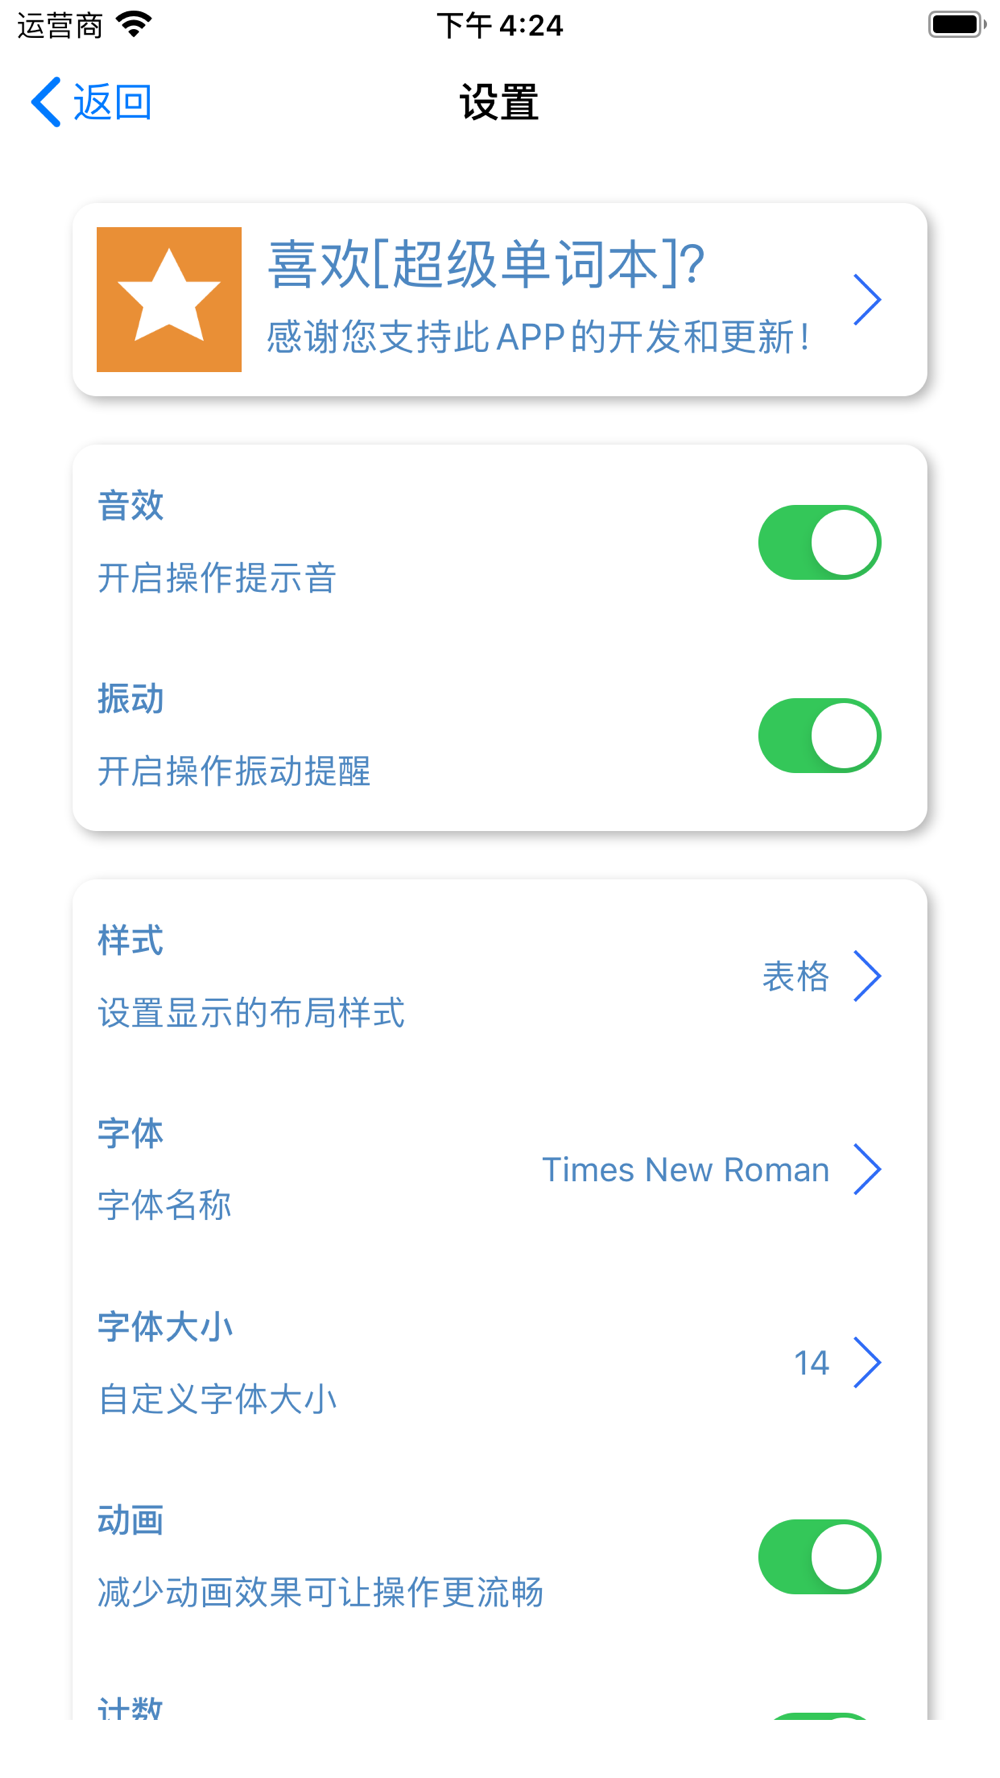Tap the 设置 page title
The height and width of the screenshot is (1778, 1000).
click(499, 102)
